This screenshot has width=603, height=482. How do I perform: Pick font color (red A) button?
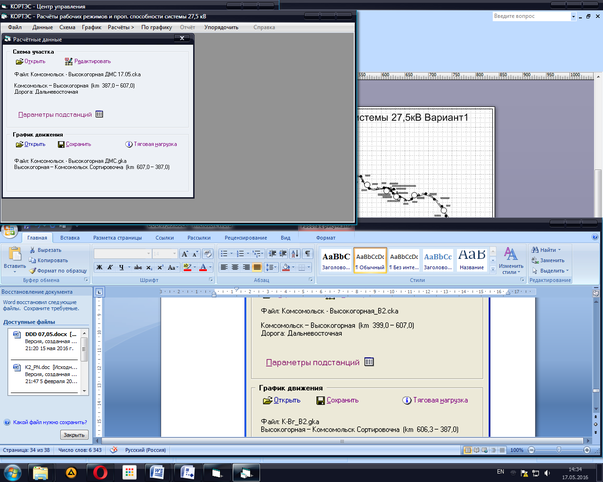pyautogui.click(x=203, y=267)
